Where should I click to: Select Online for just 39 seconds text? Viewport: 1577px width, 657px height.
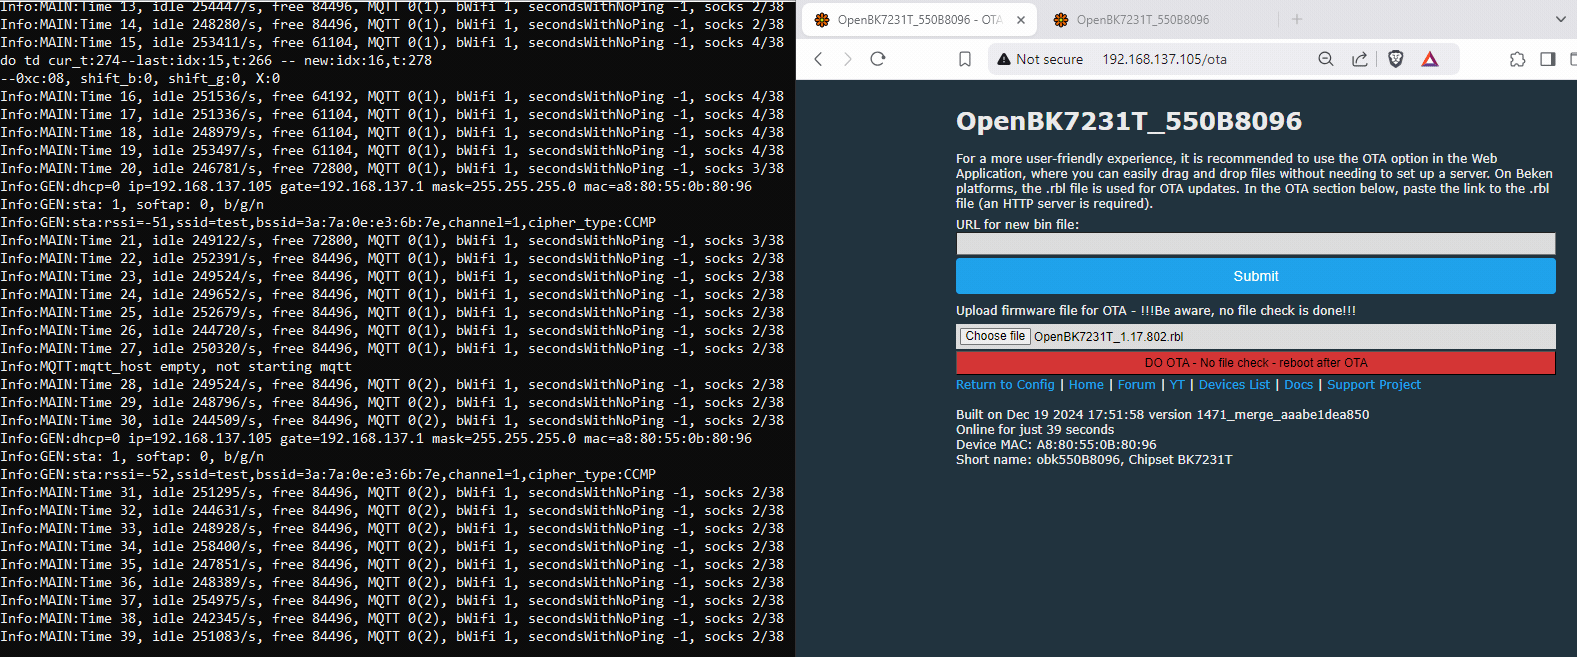(1035, 430)
